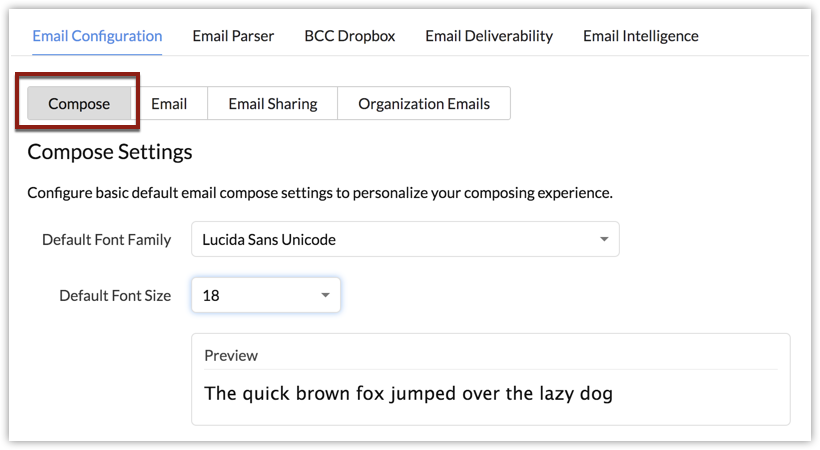Click the compose settings description text
The image size is (820, 450).
pyautogui.click(x=320, y=193)
